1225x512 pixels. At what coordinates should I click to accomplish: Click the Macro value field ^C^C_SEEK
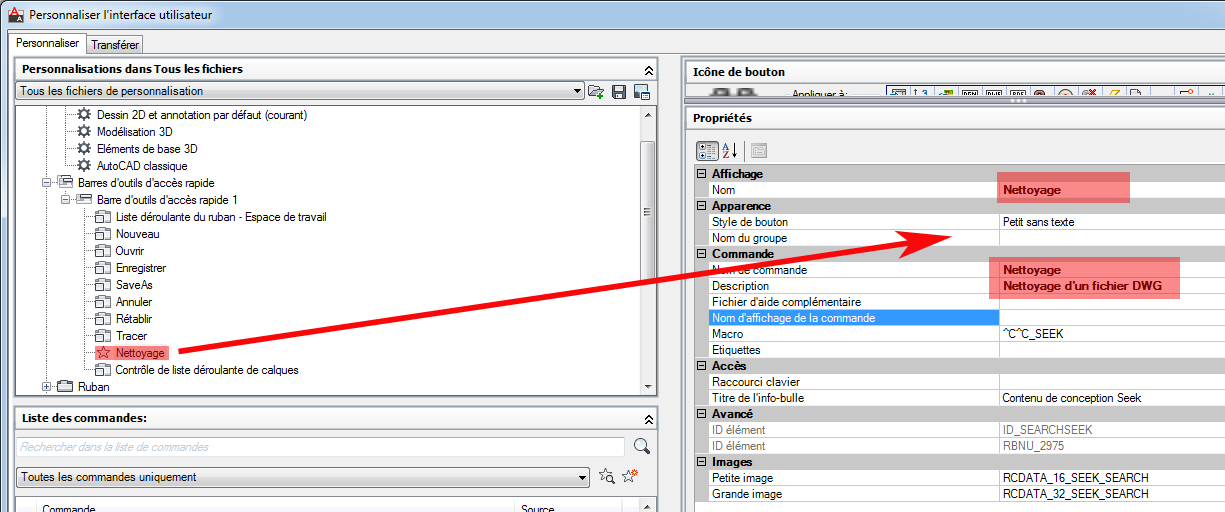(1100, 334)
